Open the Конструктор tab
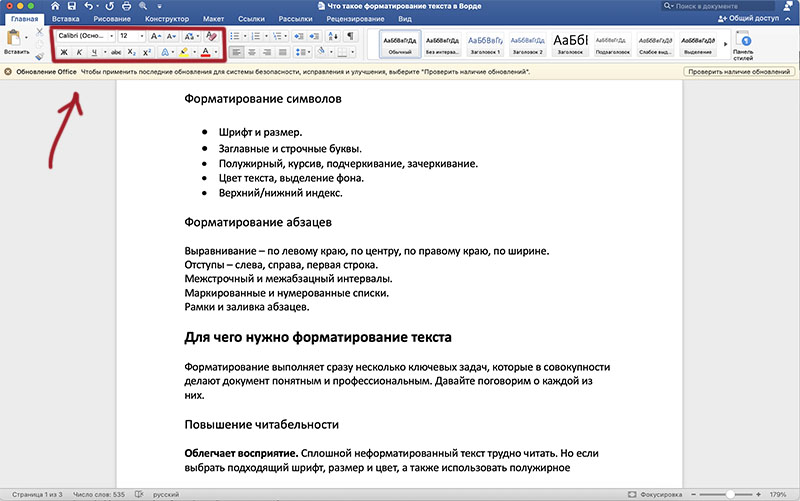800x501 pixels. (167, 19)
